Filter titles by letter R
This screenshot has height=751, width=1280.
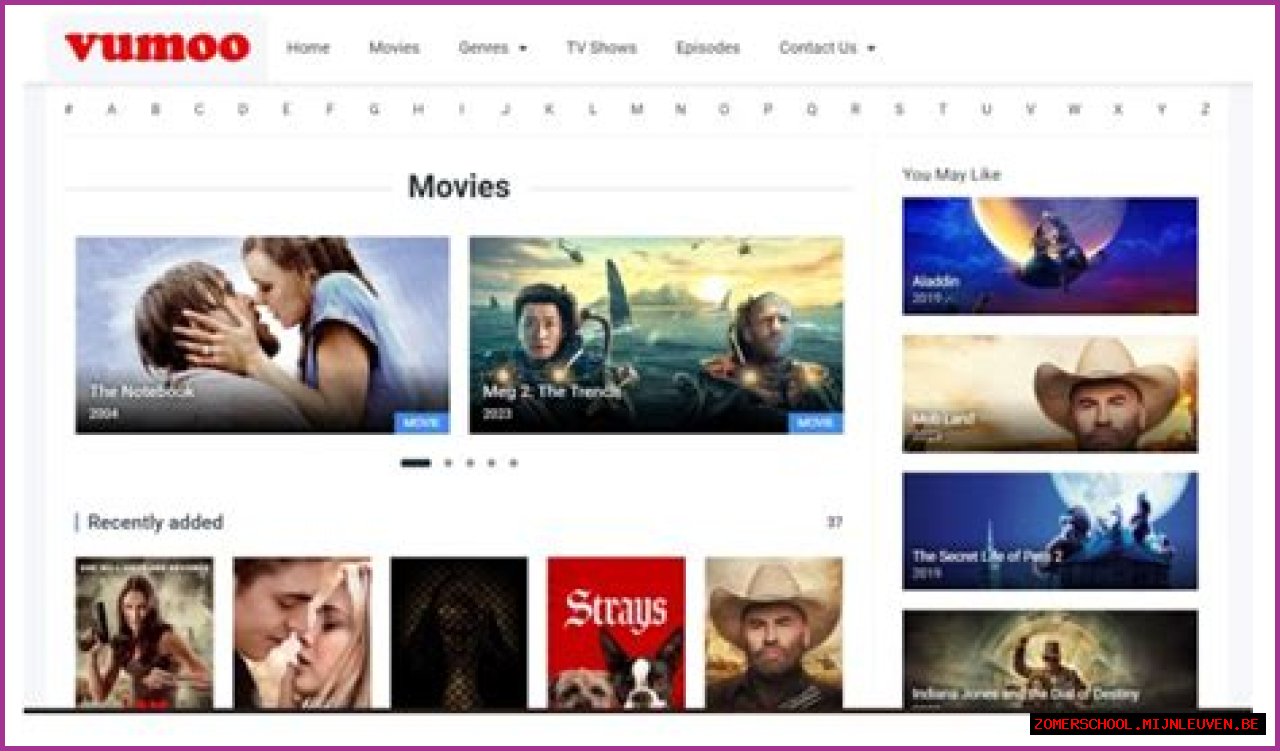pyautogui.click(x=855, y=109)
